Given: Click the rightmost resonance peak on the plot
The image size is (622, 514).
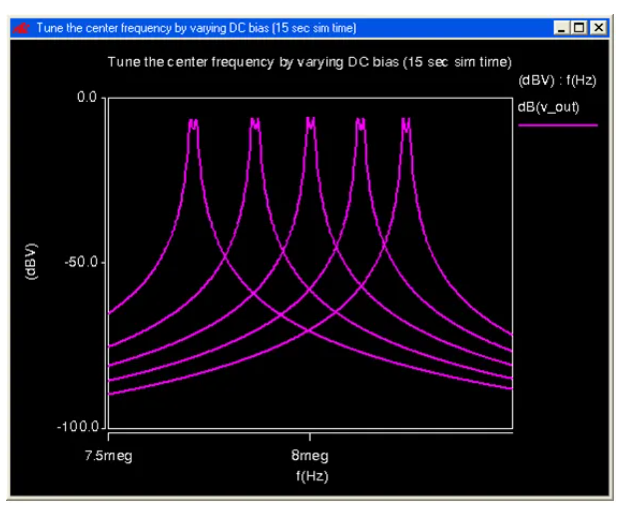Looking at the screenshot, I should click(x=406, y=123).
